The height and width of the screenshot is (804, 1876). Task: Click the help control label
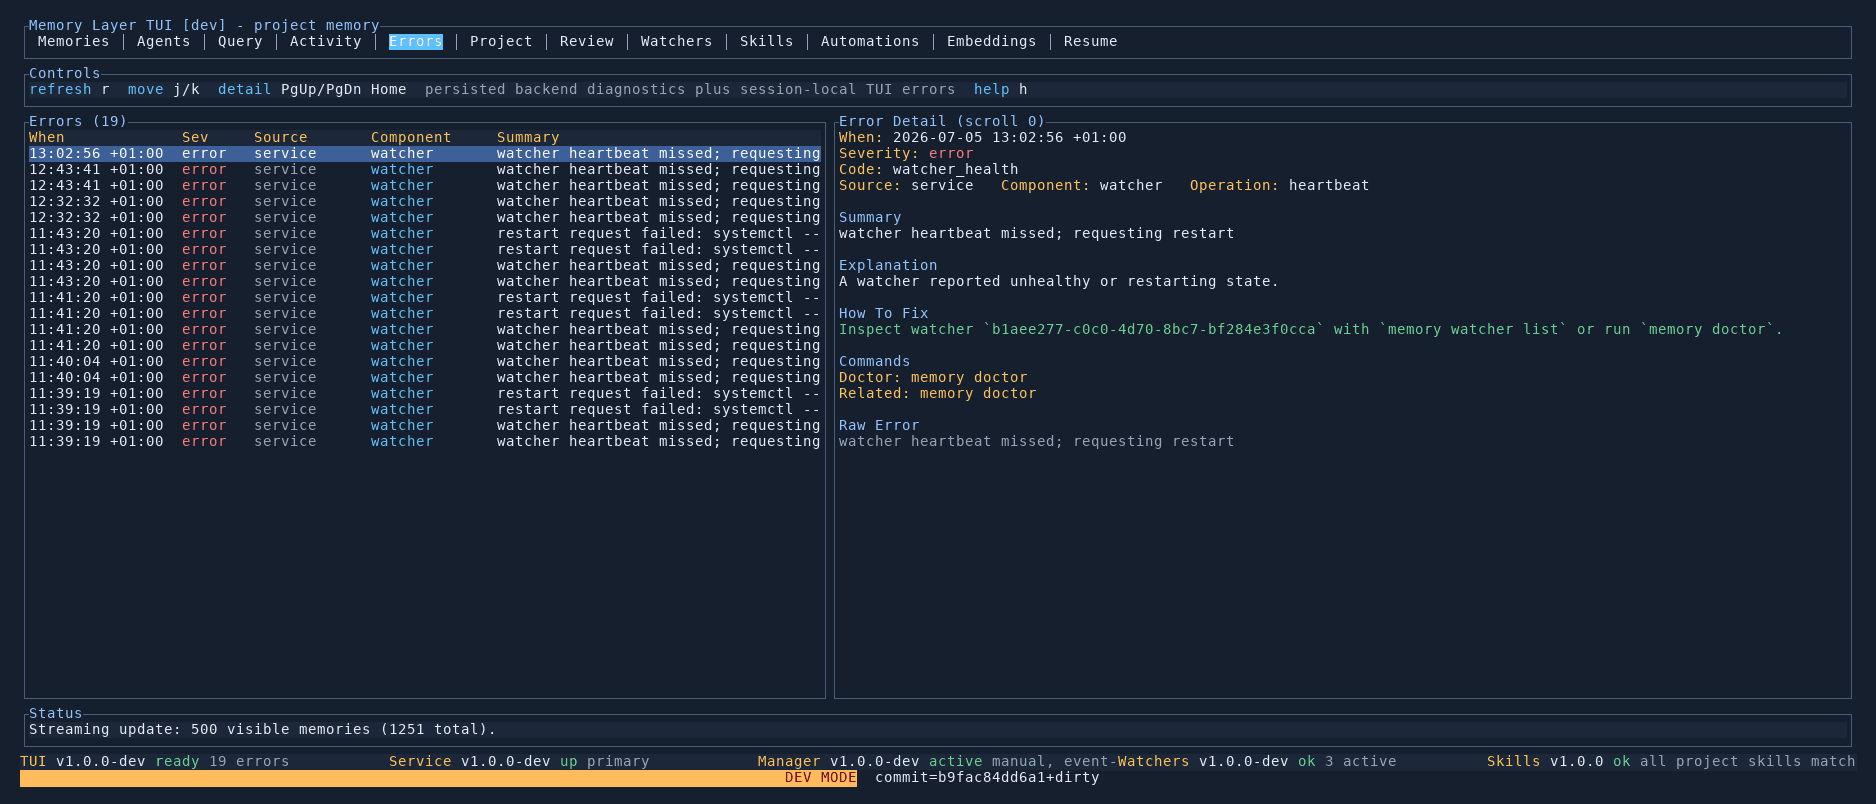click(x=991, y=89)
